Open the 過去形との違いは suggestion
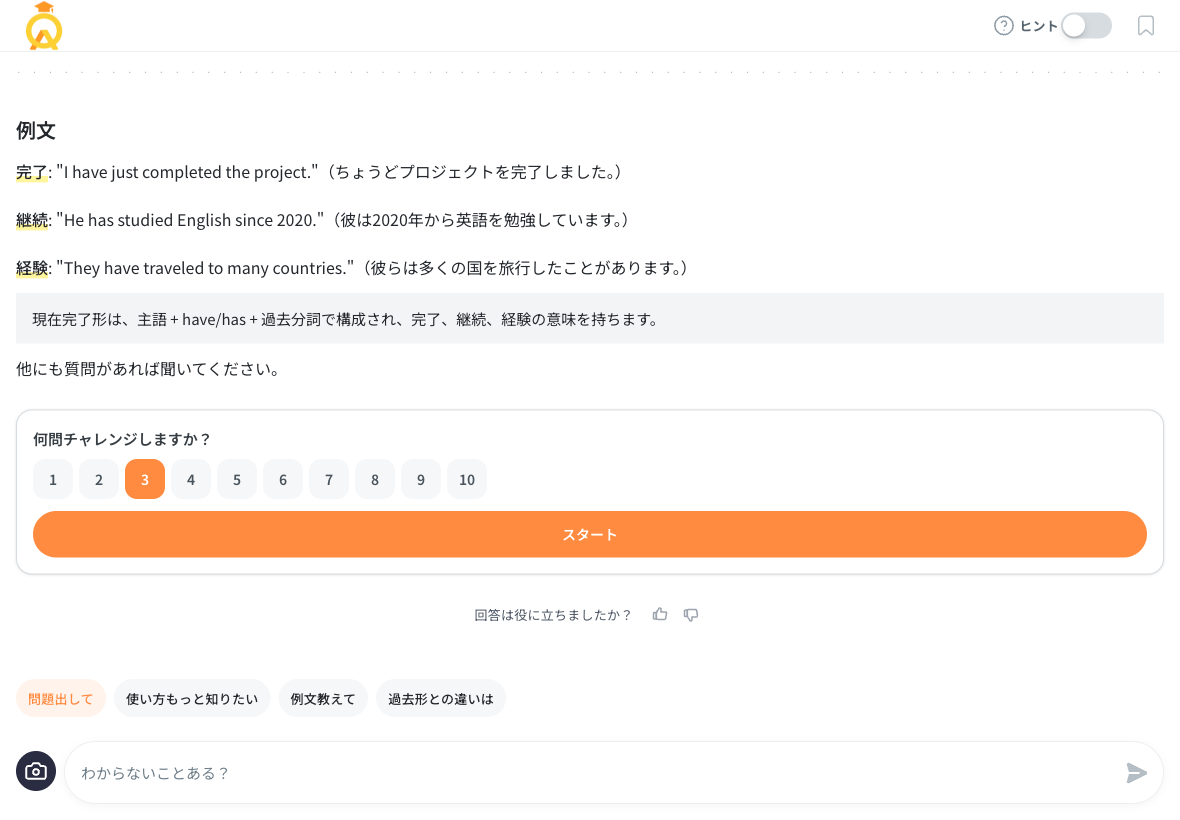Image resolution: width=1180 pixels, height=820 pixels. click(440, 698)
